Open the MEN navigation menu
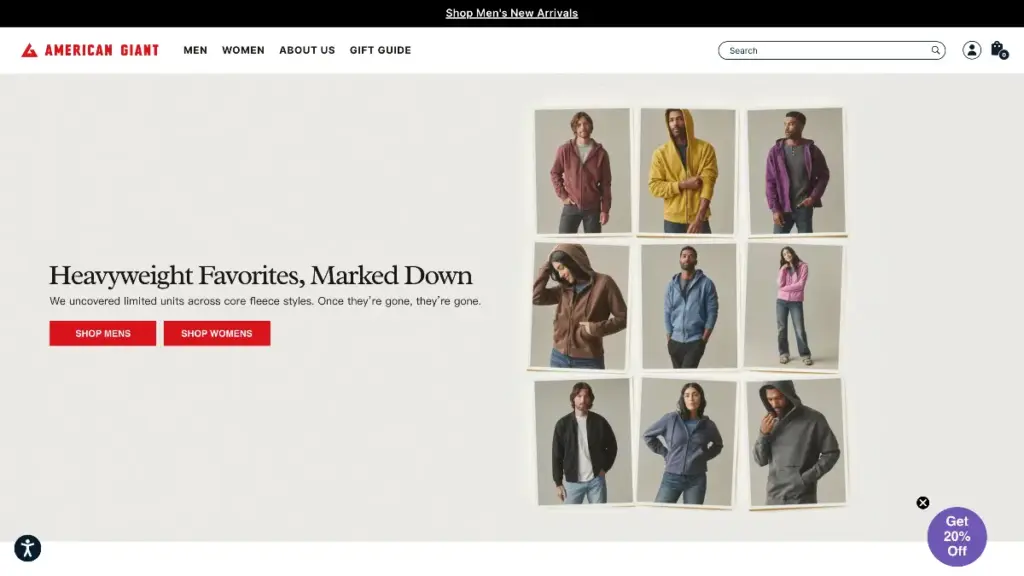Image resolution: width=1024 pixels, height=576 pixels. pyautogui.click(x=195, y=50)
